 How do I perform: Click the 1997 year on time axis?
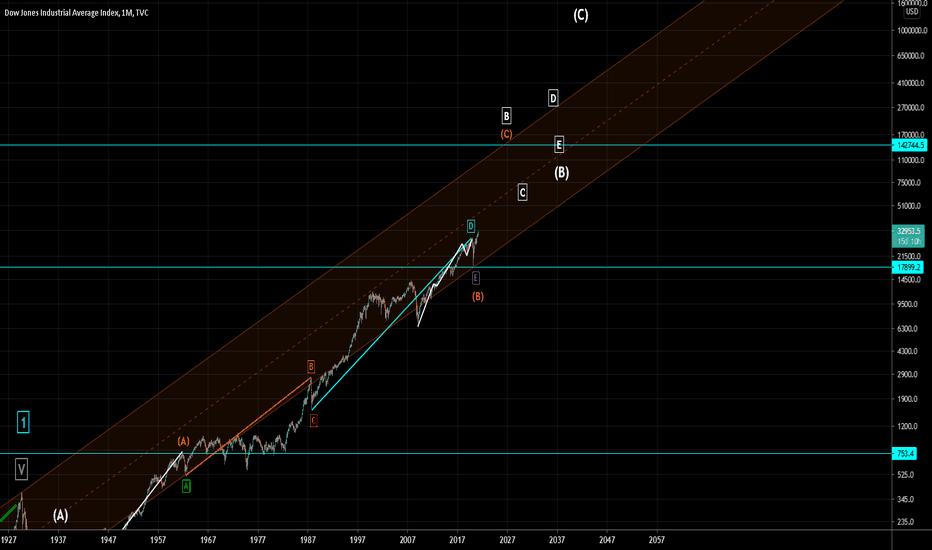coord(358,540)
